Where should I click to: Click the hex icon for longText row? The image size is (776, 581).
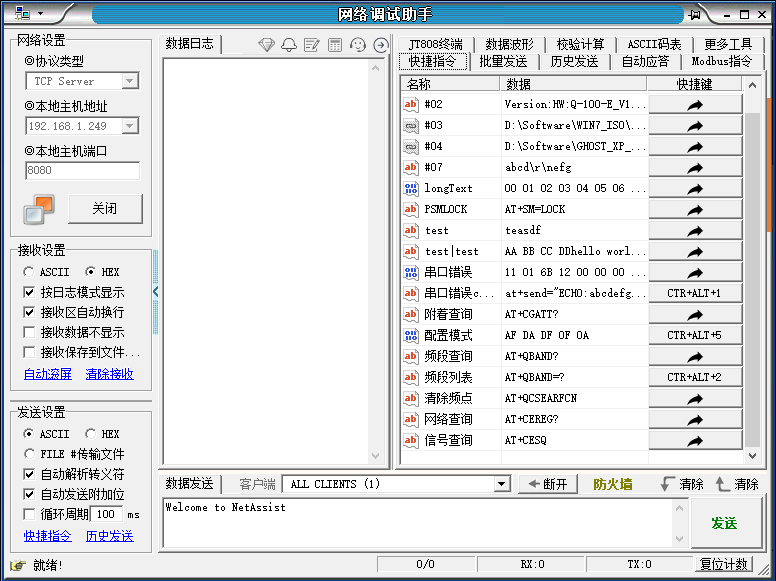[411, 189]
